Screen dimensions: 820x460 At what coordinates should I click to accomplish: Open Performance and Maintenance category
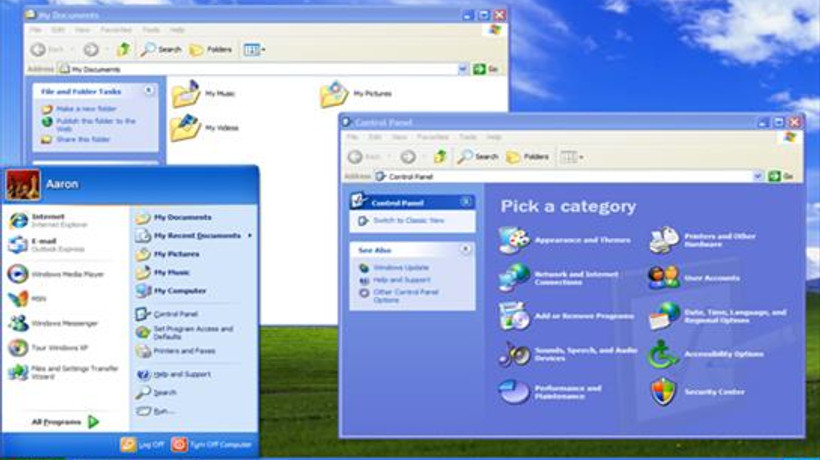(550, 392)
